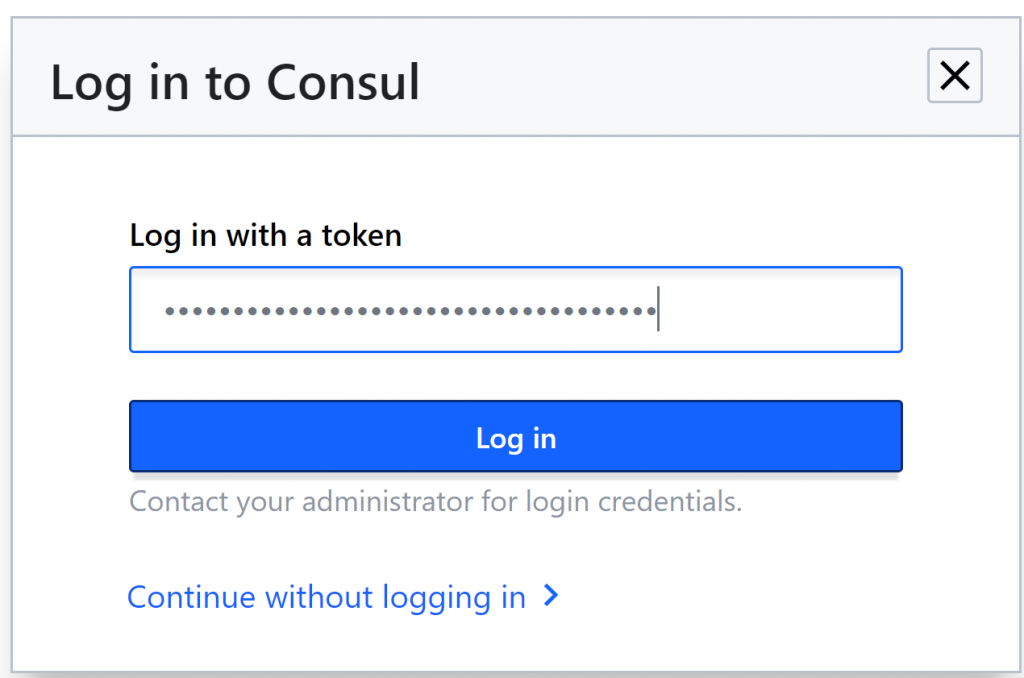Place cursor at the end of the token

657,310
